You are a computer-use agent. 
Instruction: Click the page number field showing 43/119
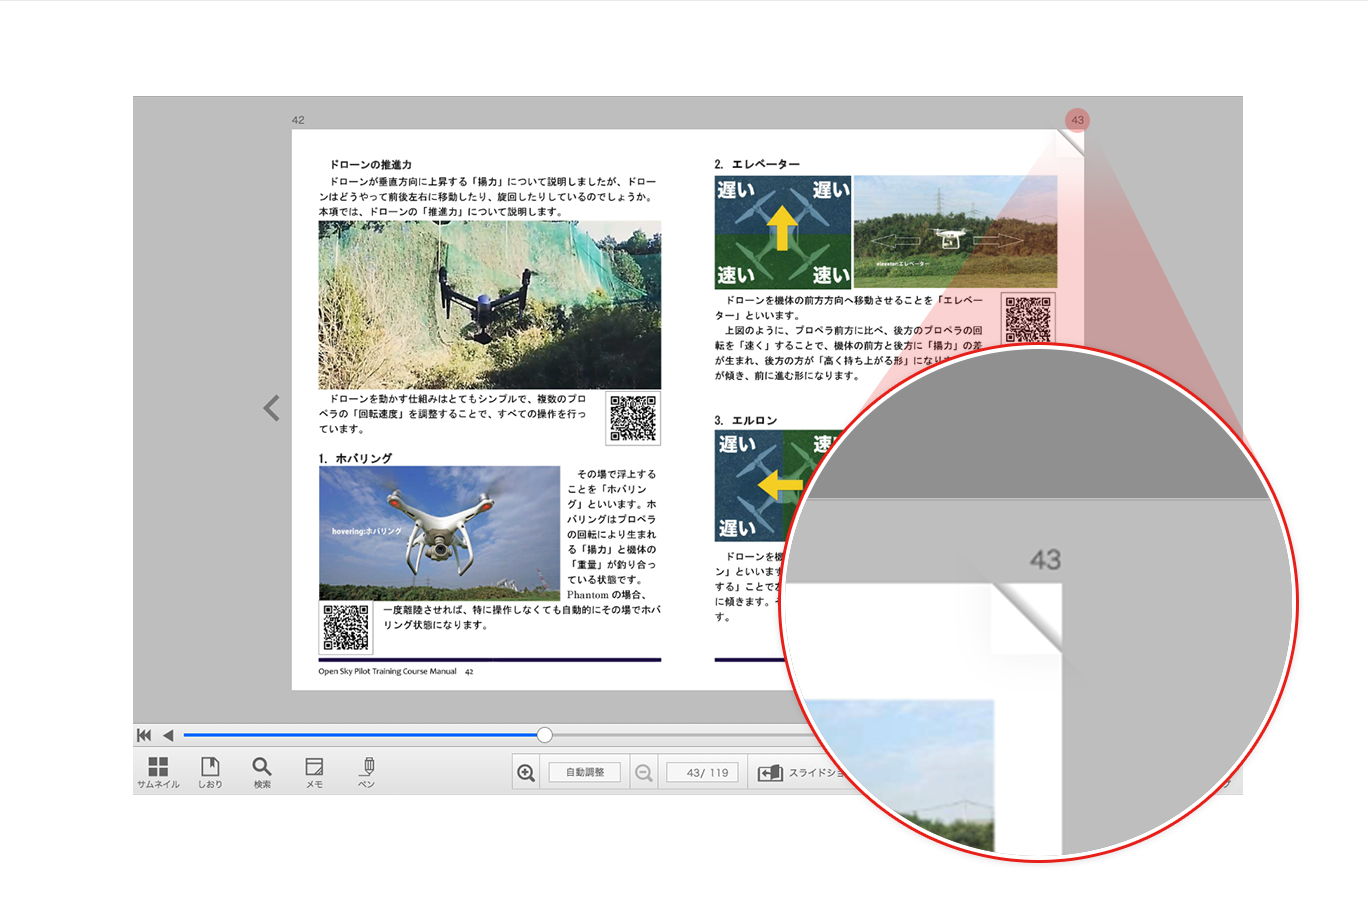click(x=701, y=772)
